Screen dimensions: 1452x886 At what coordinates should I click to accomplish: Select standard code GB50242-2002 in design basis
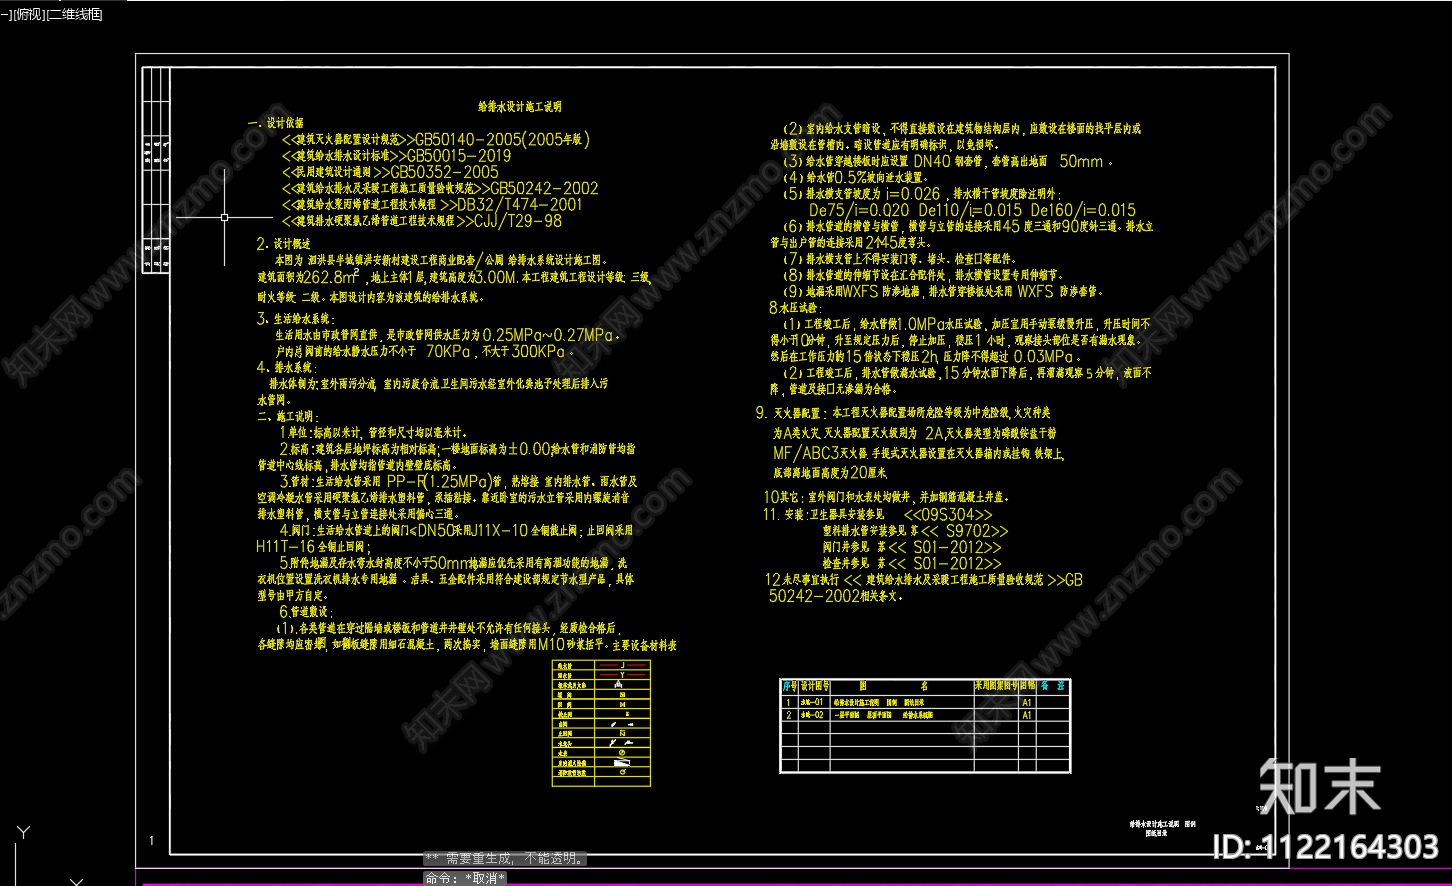coord(544,188)
